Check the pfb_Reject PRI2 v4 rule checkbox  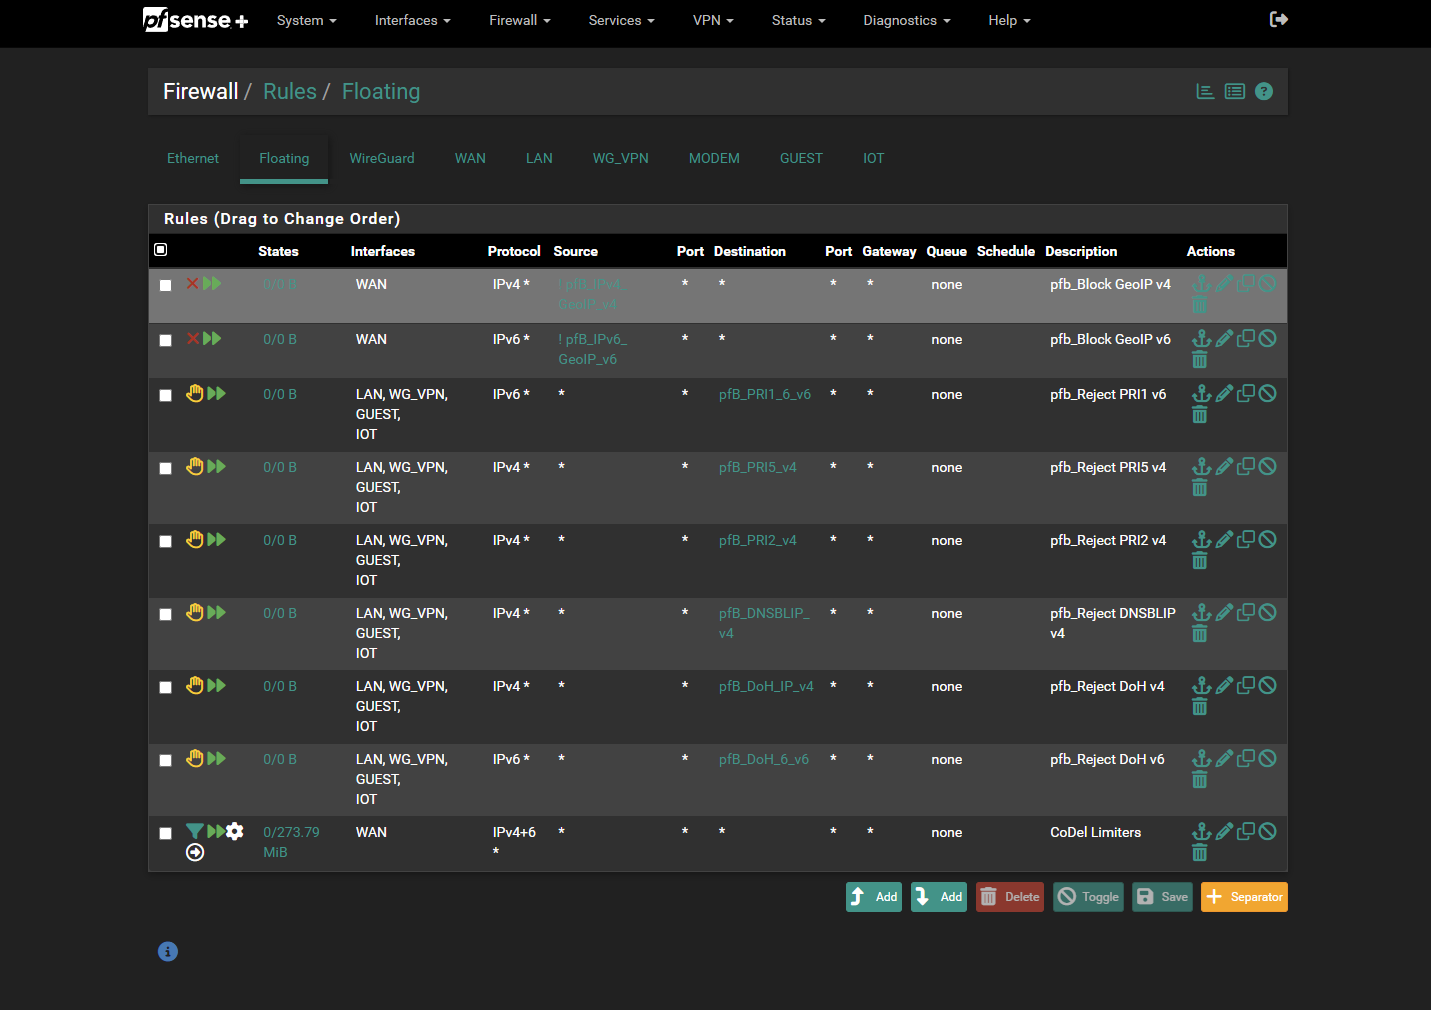click(x=166, y=541)
